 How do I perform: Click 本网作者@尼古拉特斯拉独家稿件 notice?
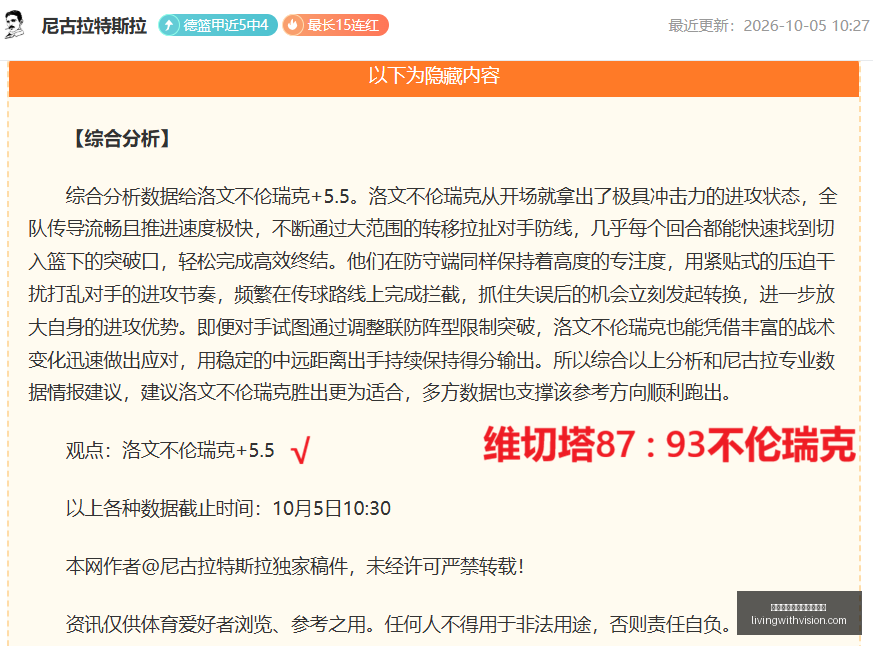pyautogui.click(x=295, y=566)
